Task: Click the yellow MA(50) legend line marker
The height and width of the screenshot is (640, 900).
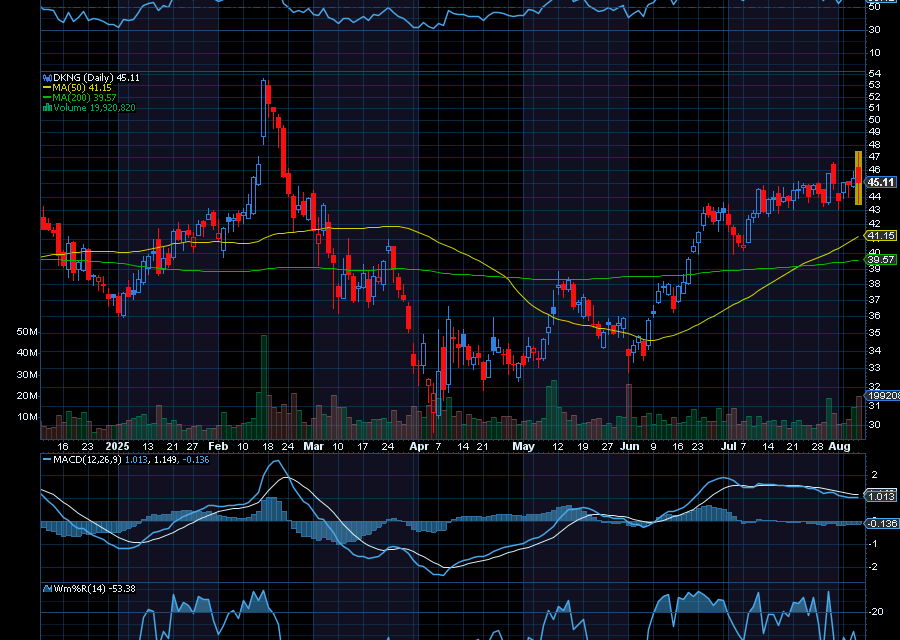Action: click(x=48, y=88)
